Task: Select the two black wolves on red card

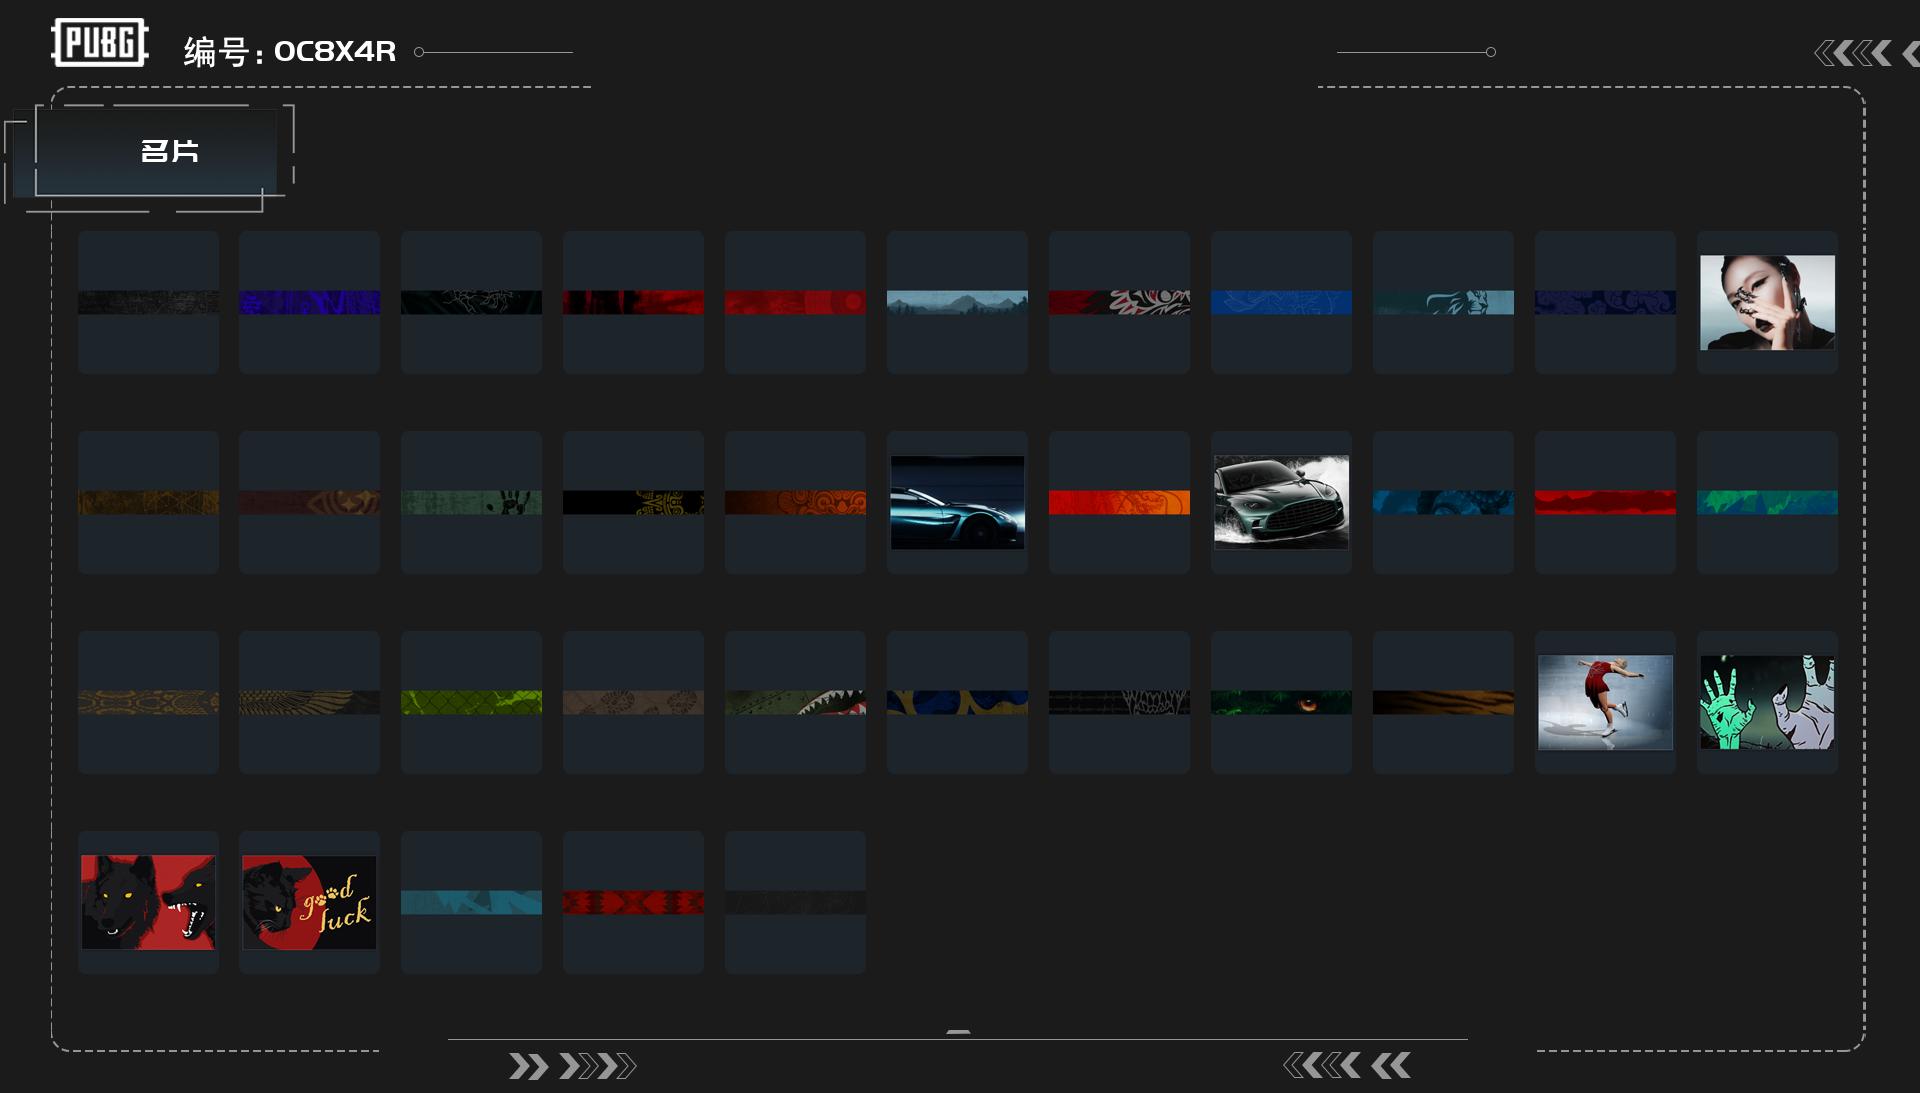Action: [x=148, y=902]
